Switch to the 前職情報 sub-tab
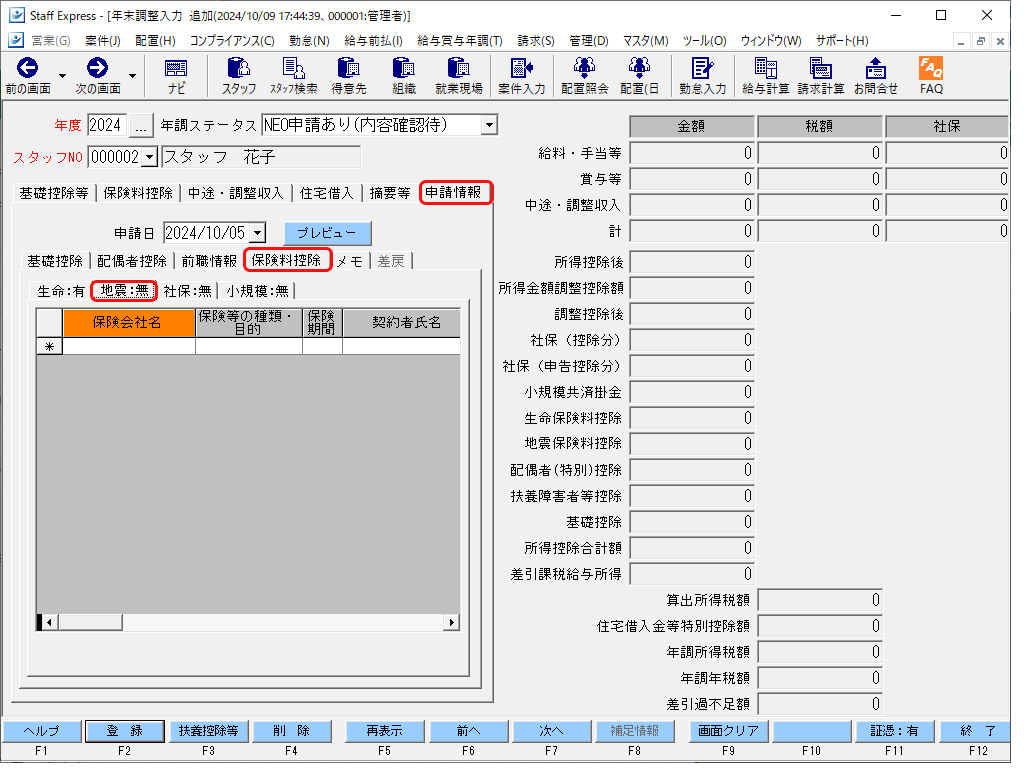1024x768 pixels. 208,261
